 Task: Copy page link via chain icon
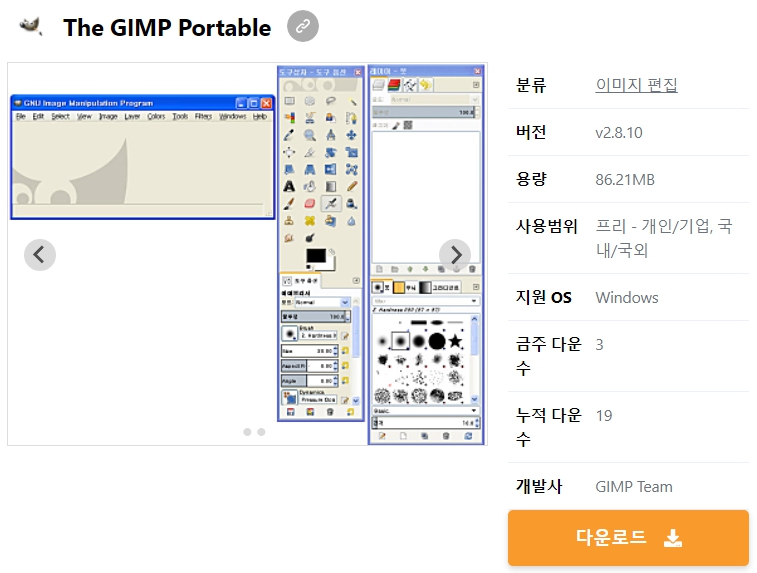pos(303,26)
